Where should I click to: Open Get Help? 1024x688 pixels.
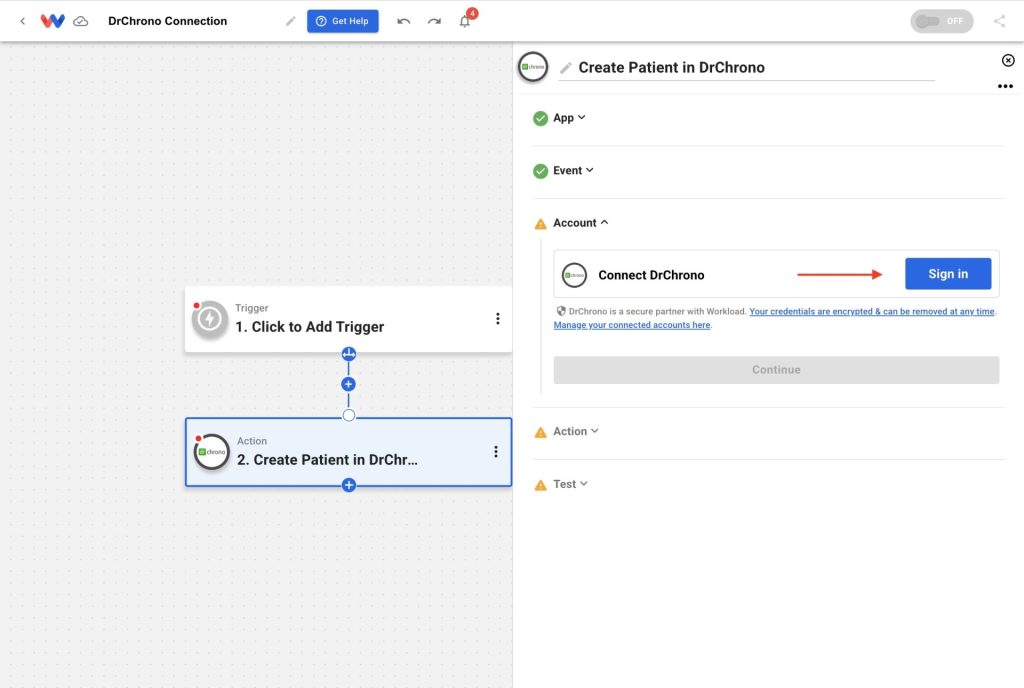click(343, 21)
